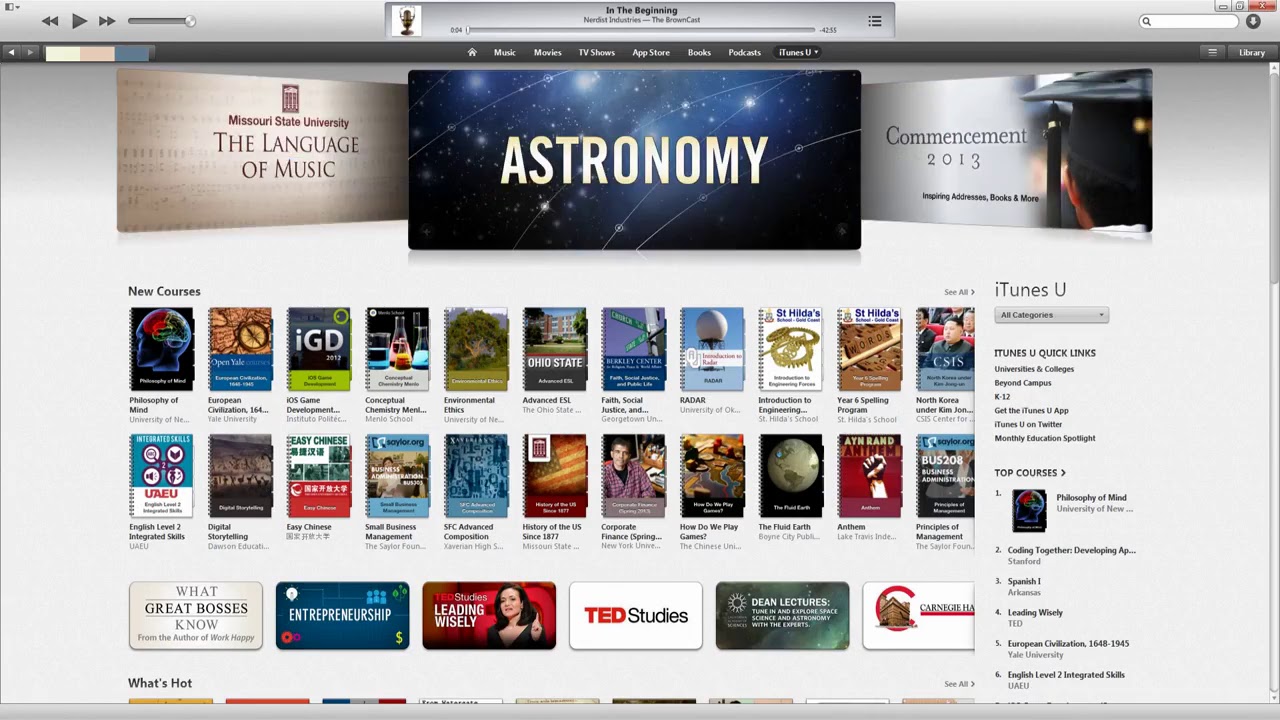Open the Easy Chinese course icon
The height and width of the screenshot is (720, 1280).
click(x=319, y=476)
